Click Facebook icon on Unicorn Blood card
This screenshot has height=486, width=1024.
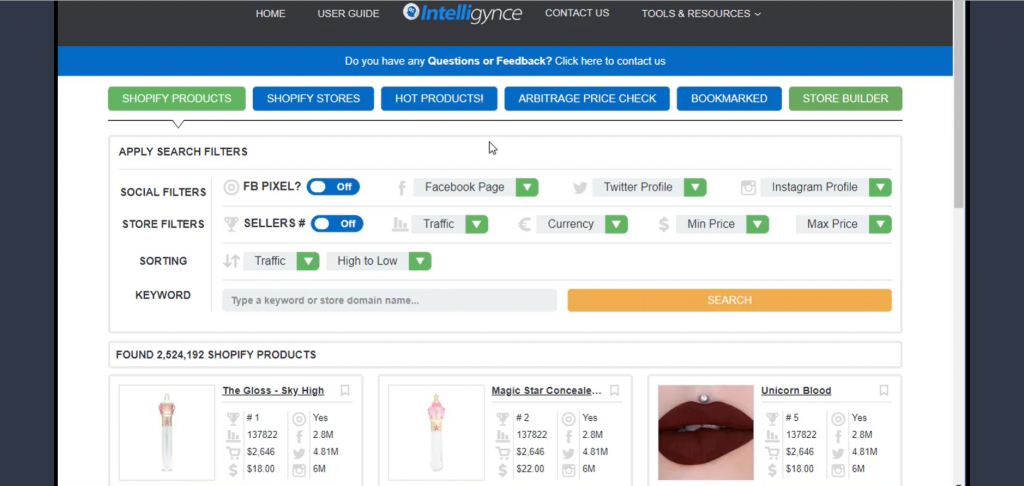[838, 435]
